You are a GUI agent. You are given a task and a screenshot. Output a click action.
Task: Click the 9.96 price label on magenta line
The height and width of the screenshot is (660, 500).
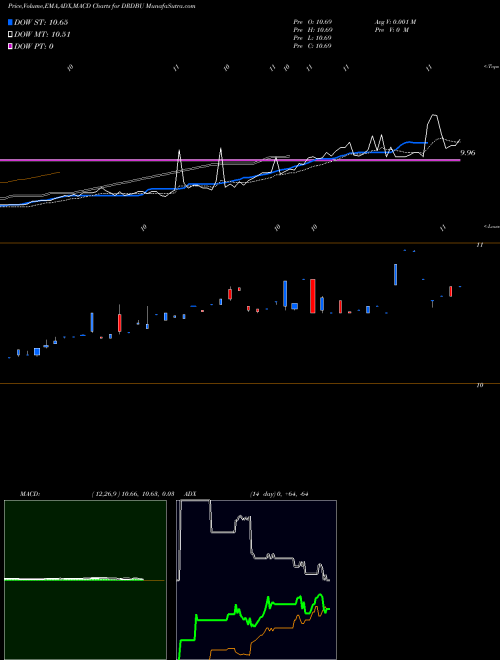[468, 153]
